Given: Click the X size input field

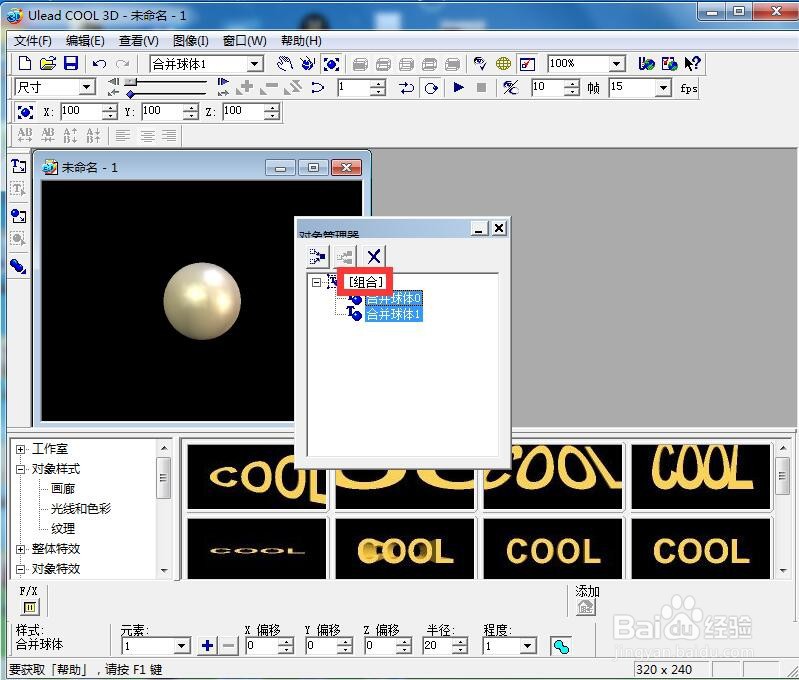Looking at the screenshot, I should (x=82, y=111).
